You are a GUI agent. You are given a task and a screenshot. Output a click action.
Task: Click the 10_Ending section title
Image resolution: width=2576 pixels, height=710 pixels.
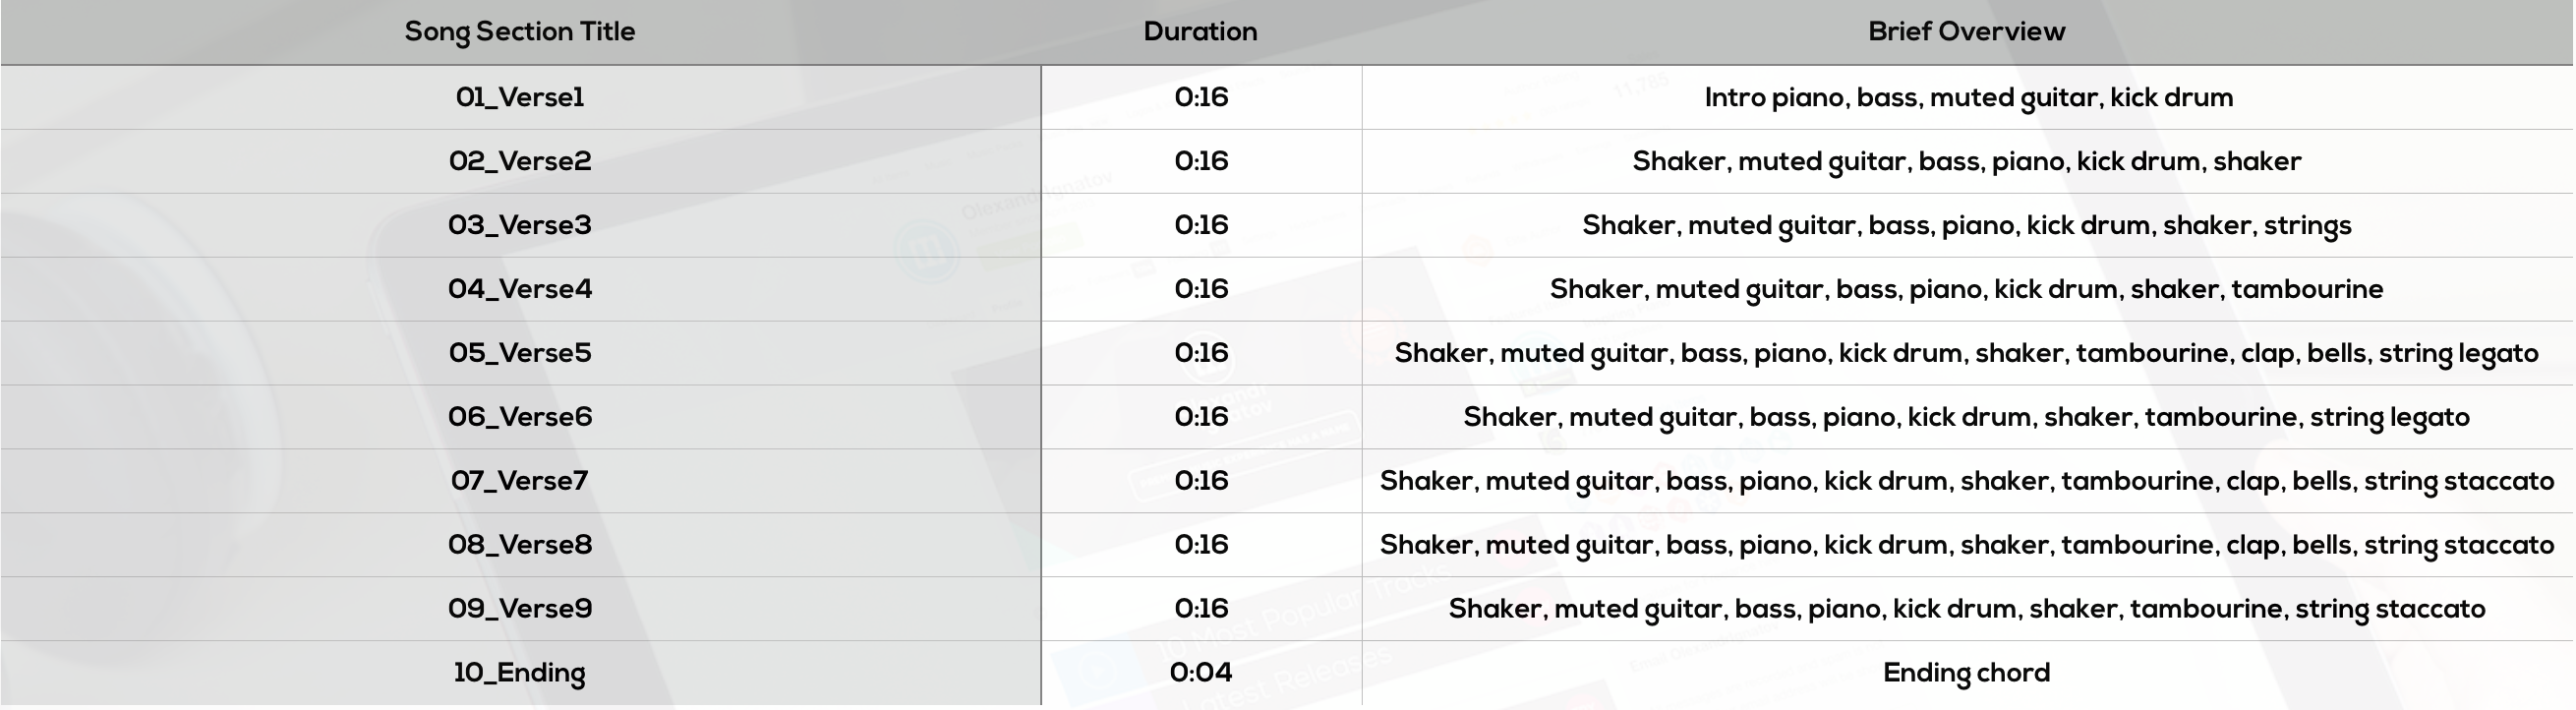click(x=519, y=673)
